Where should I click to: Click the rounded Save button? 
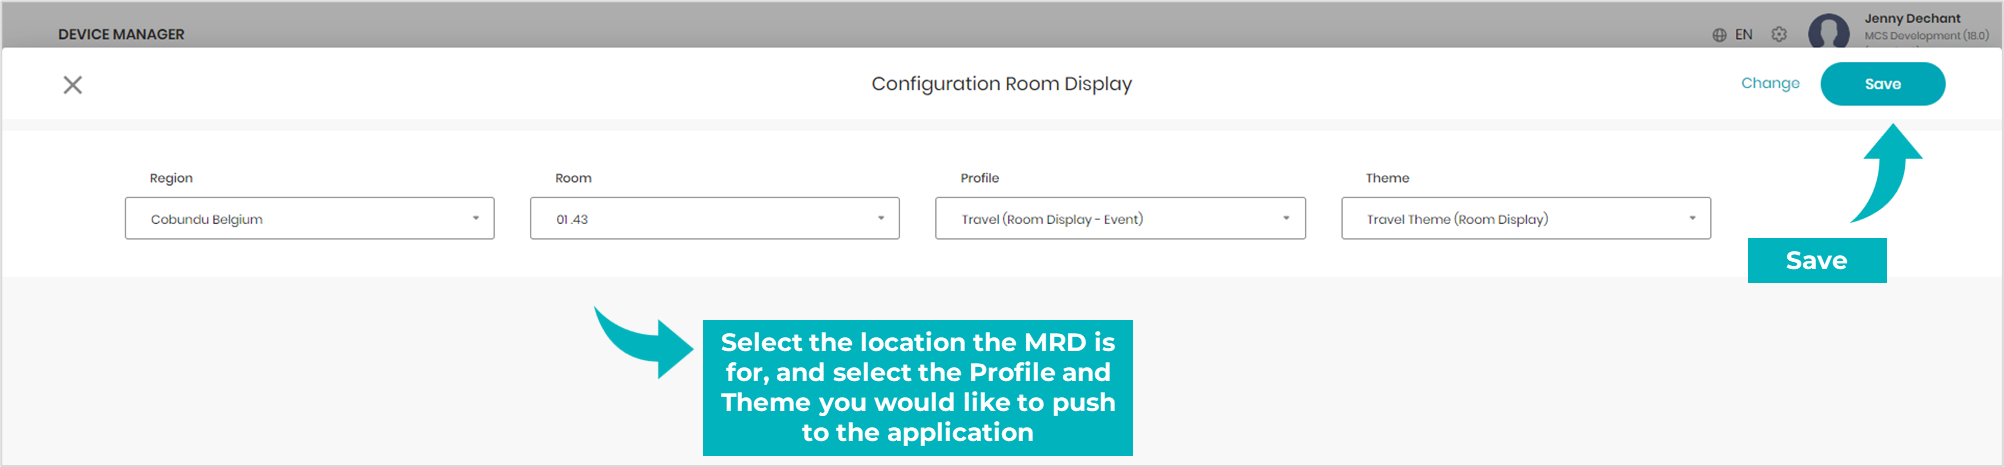point(1883,84)
